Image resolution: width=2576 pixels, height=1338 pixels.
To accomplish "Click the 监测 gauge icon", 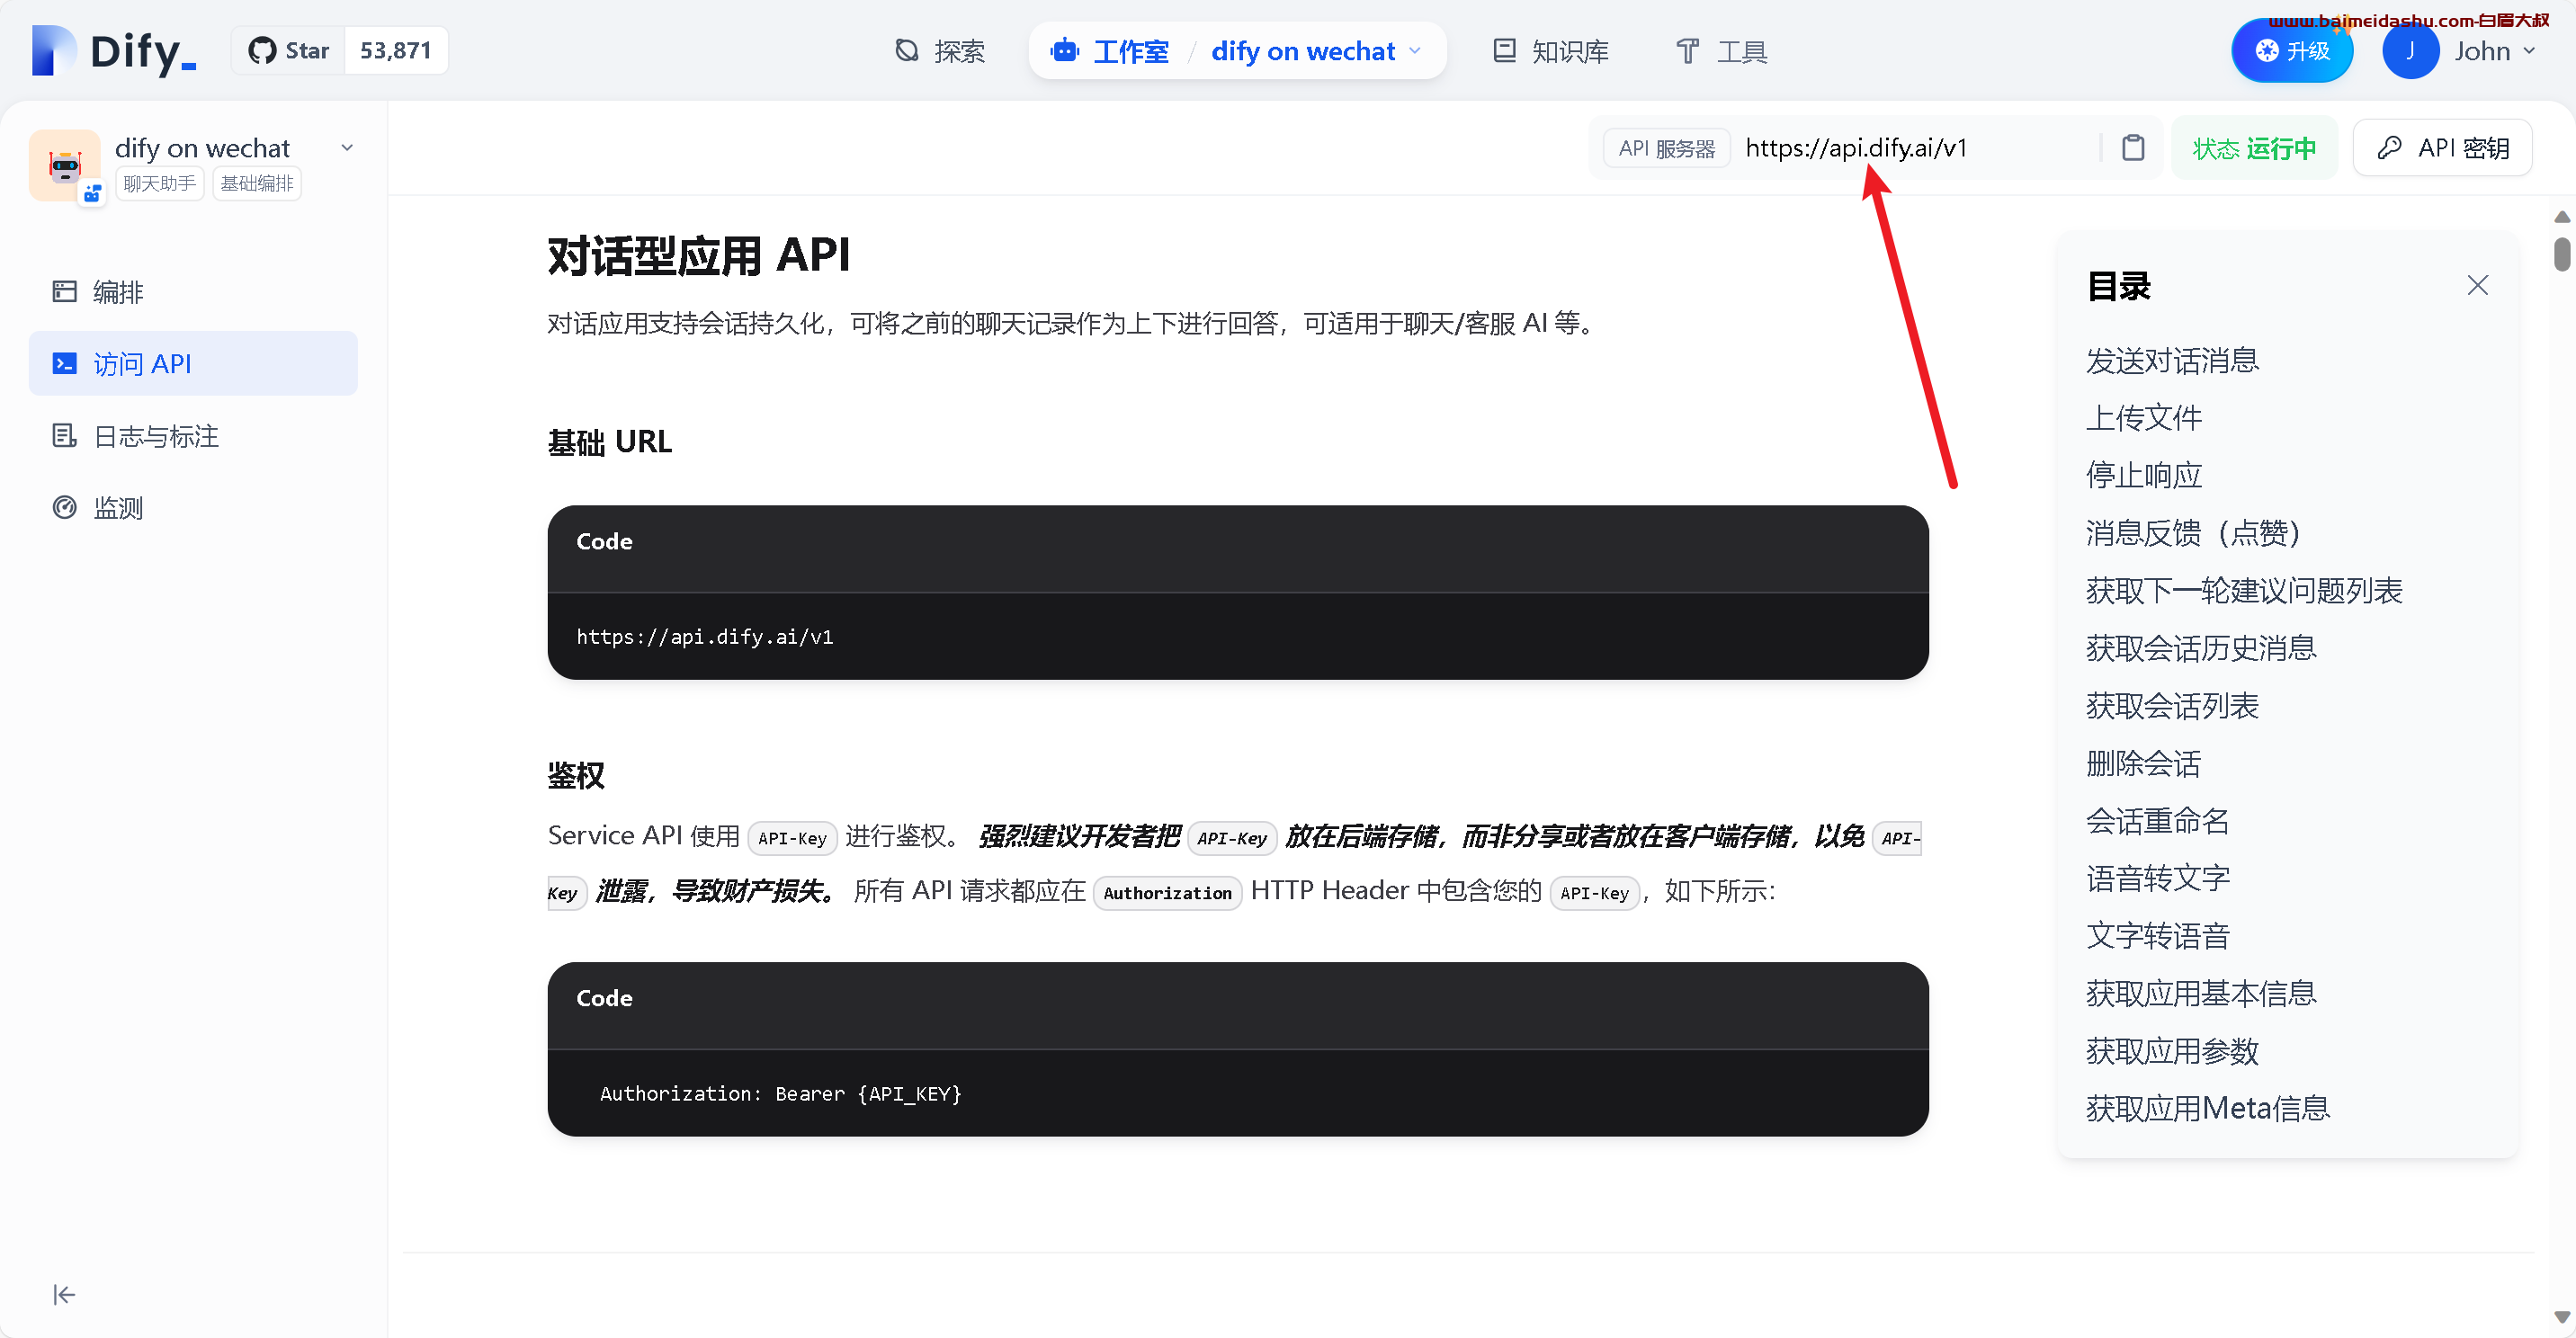I will 64,507.
